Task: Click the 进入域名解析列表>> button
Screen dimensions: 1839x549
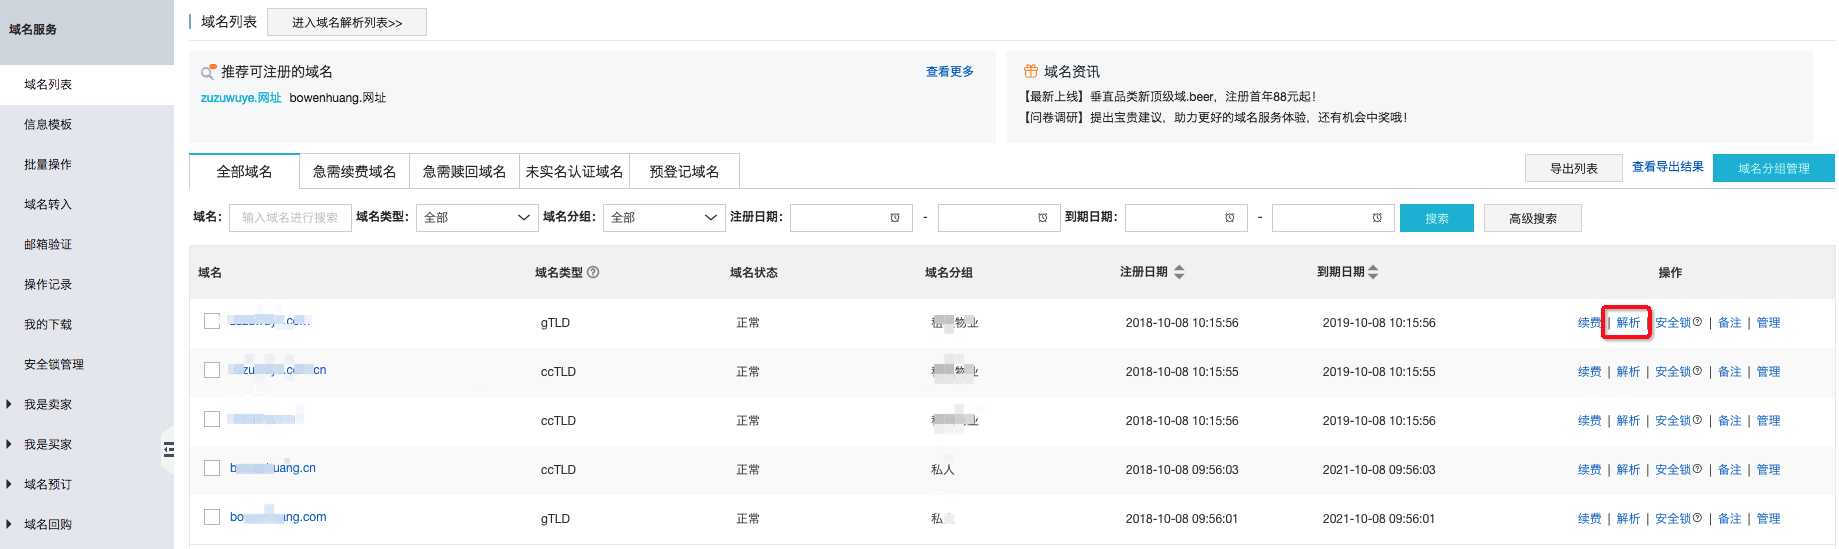Action: [347, 22]
